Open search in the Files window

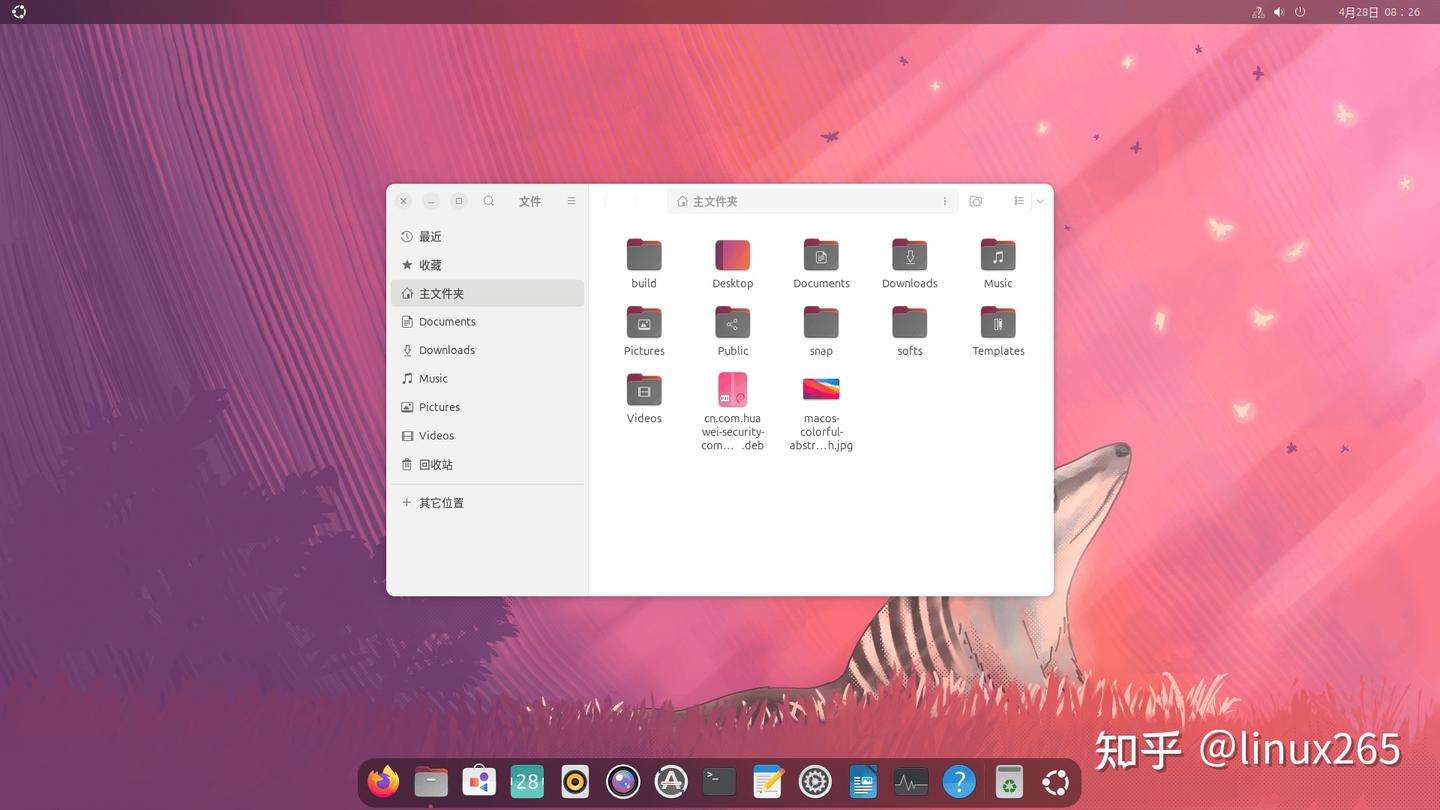point(488,201)
